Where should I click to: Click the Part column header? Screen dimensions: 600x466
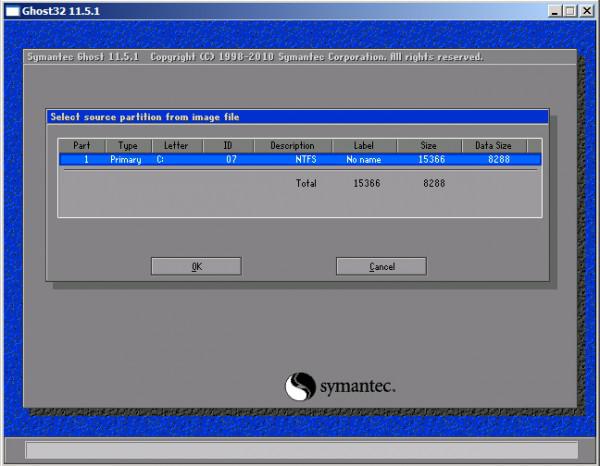point(82,145)
